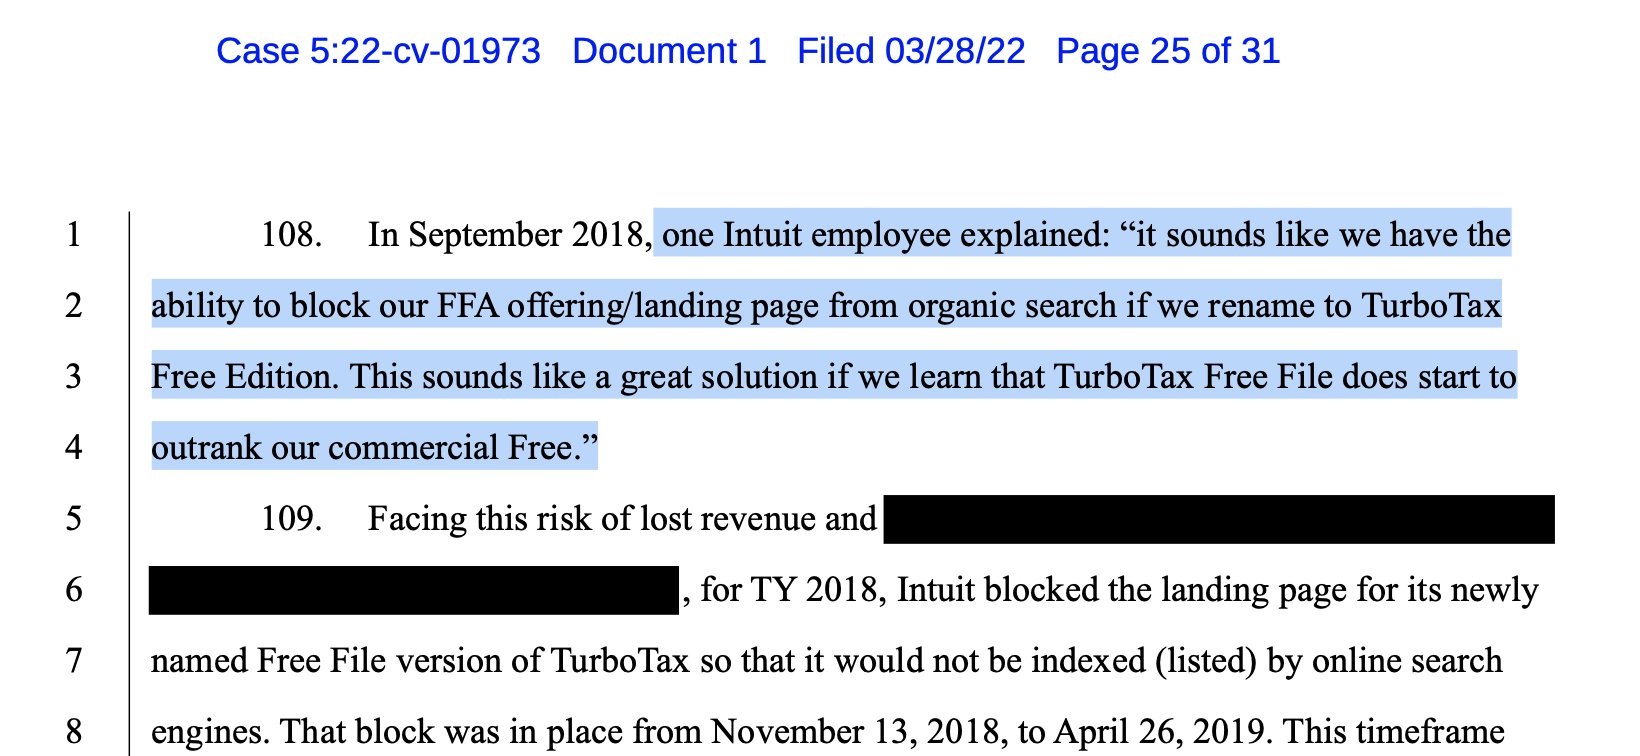Viewport: 1640px width, 756px height.
Task: Click the phrase "it sounds like we have the"
Action: (x=1323, y=235)
